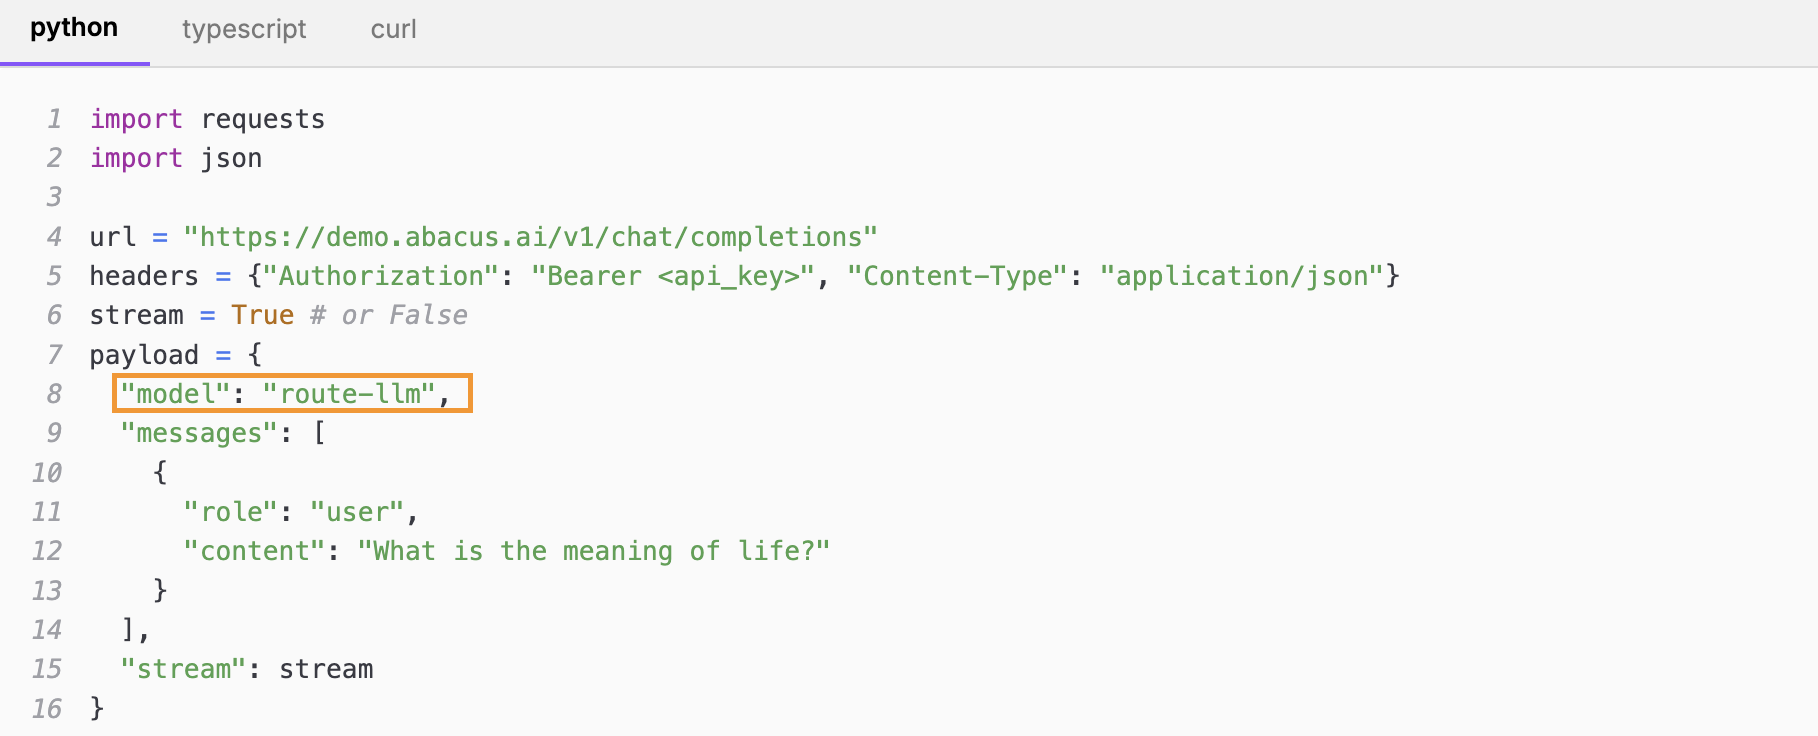
Task: Select the curl tab
Action: [x=394, y=29]
